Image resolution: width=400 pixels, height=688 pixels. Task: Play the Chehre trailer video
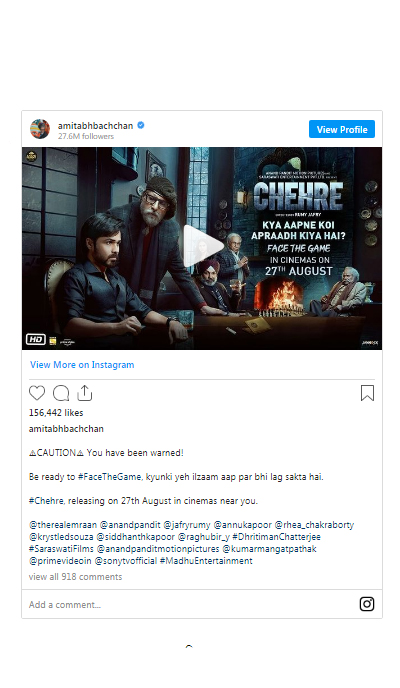202,246
